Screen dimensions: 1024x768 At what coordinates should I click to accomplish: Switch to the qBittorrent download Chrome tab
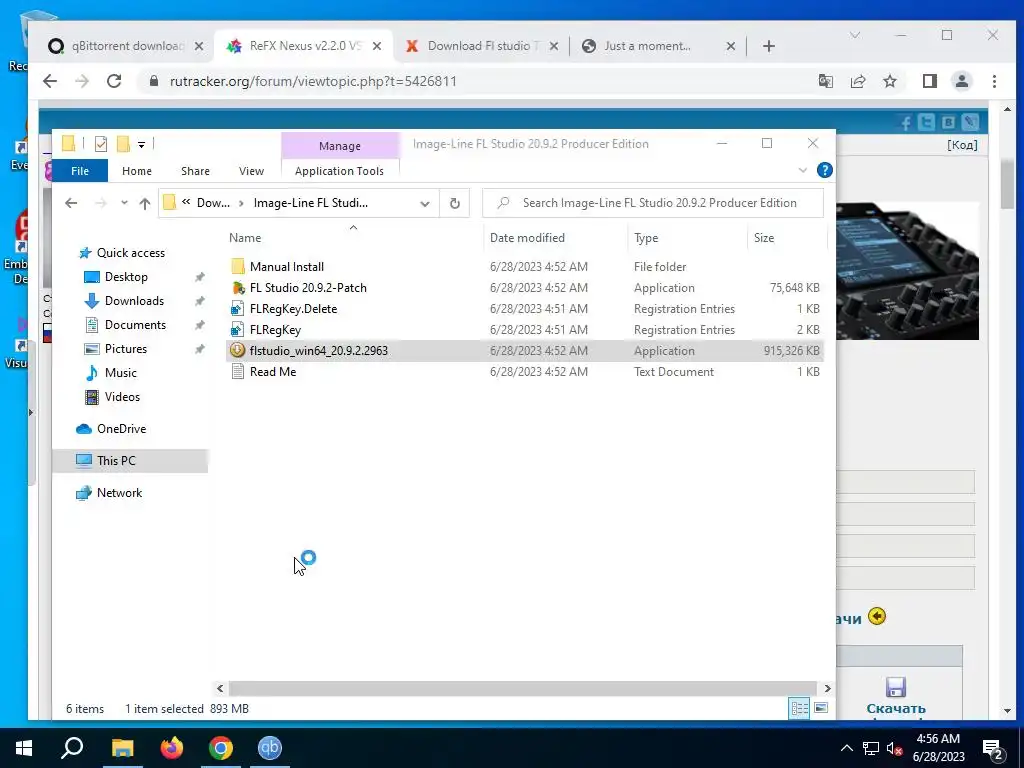tap(127, 46)
